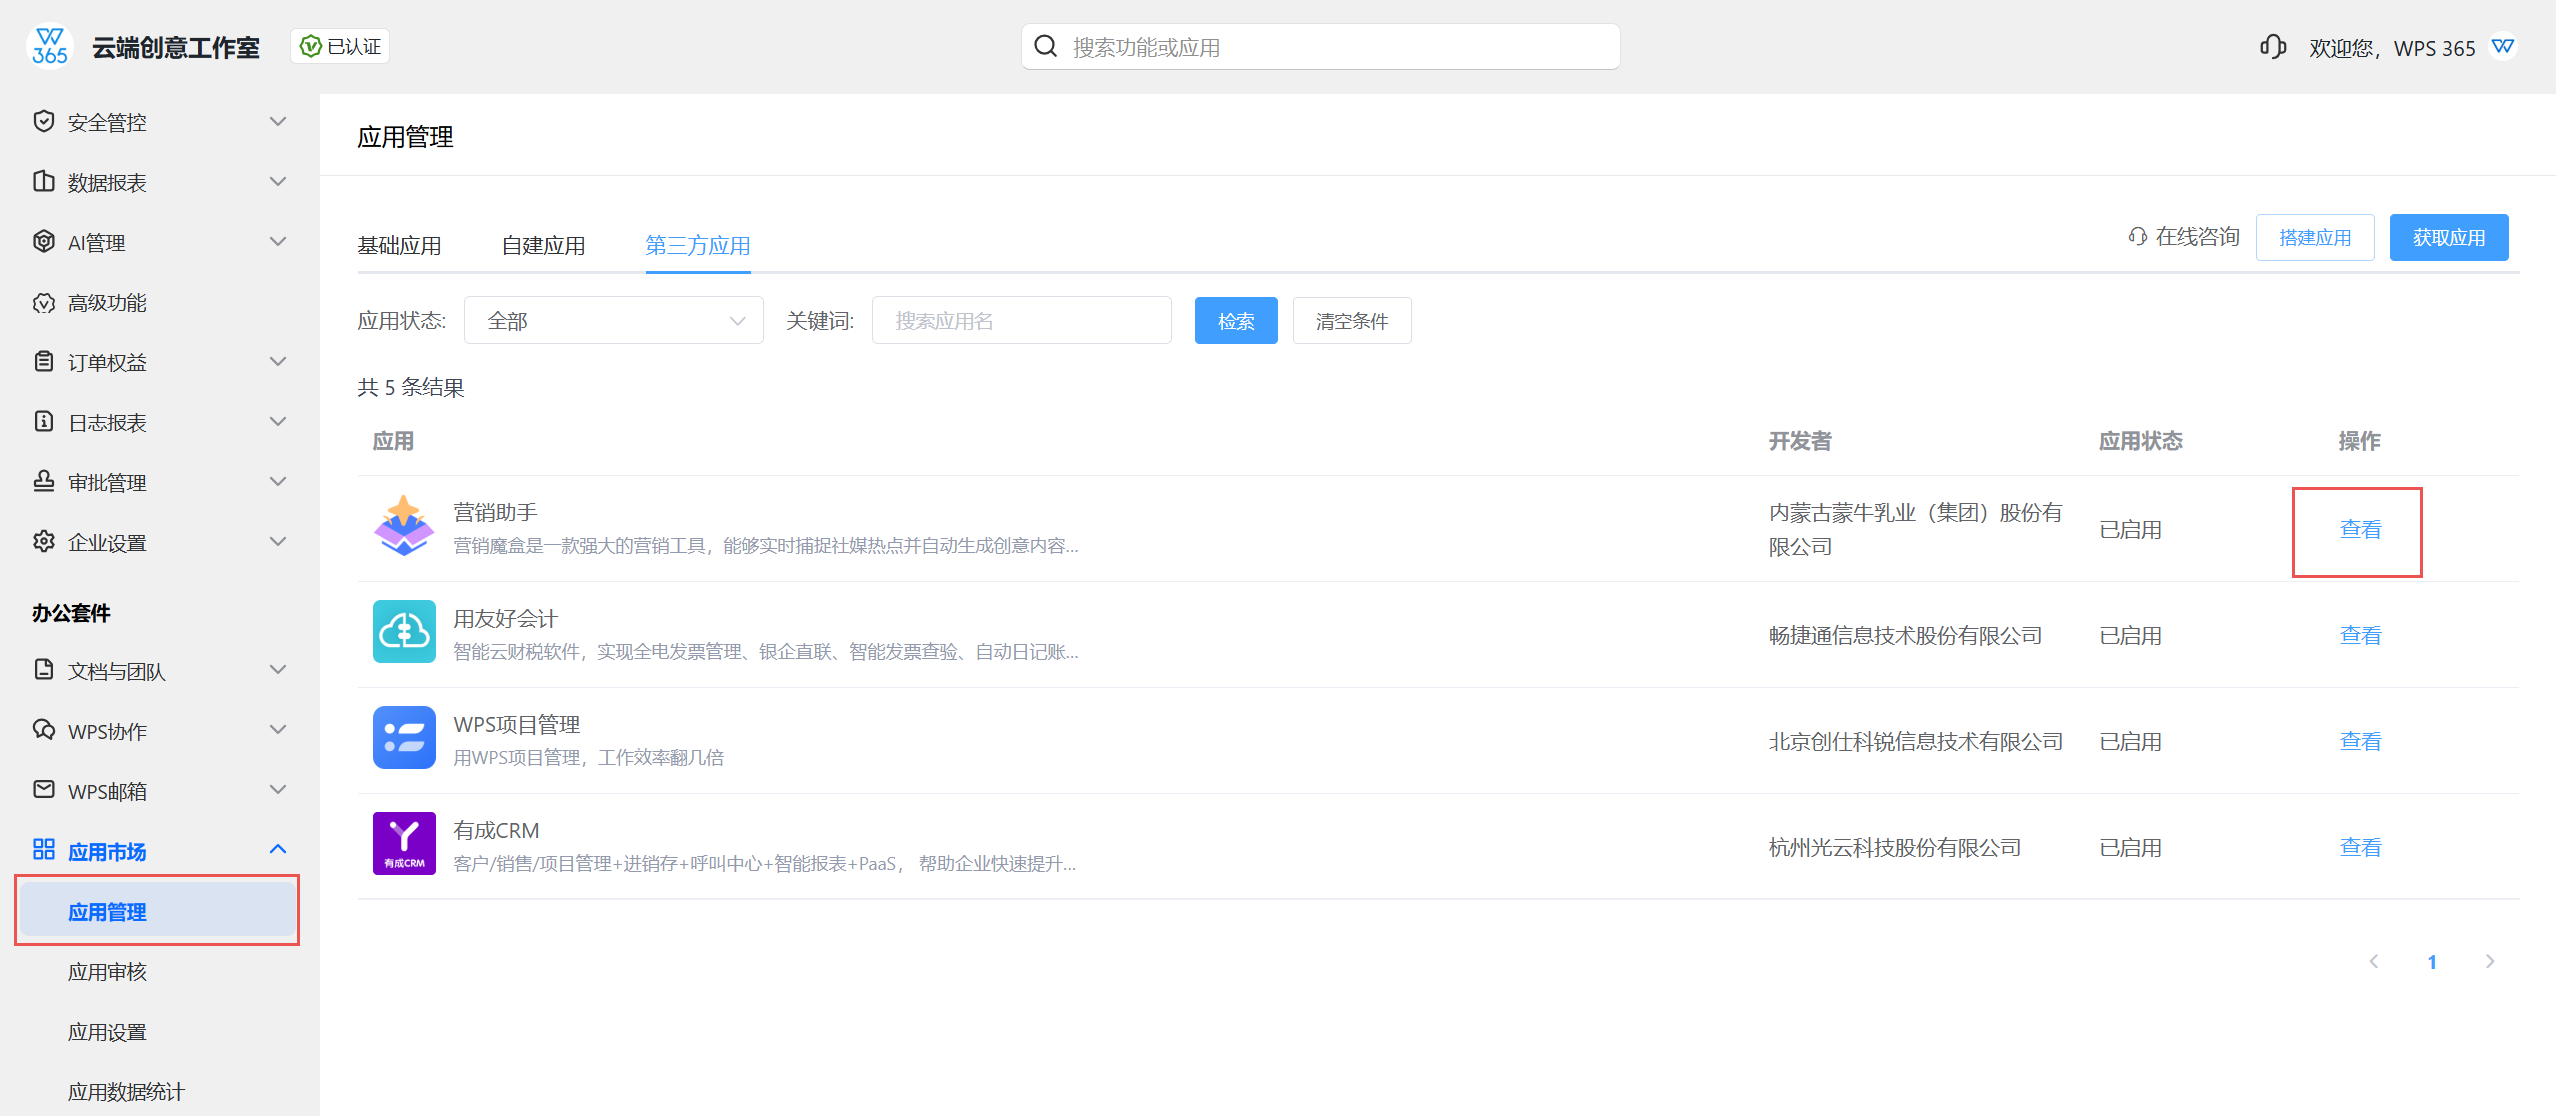Click the WPS 365 logo icon
Viewport: 2556px width, 1116px height.
tap(50, 47)
